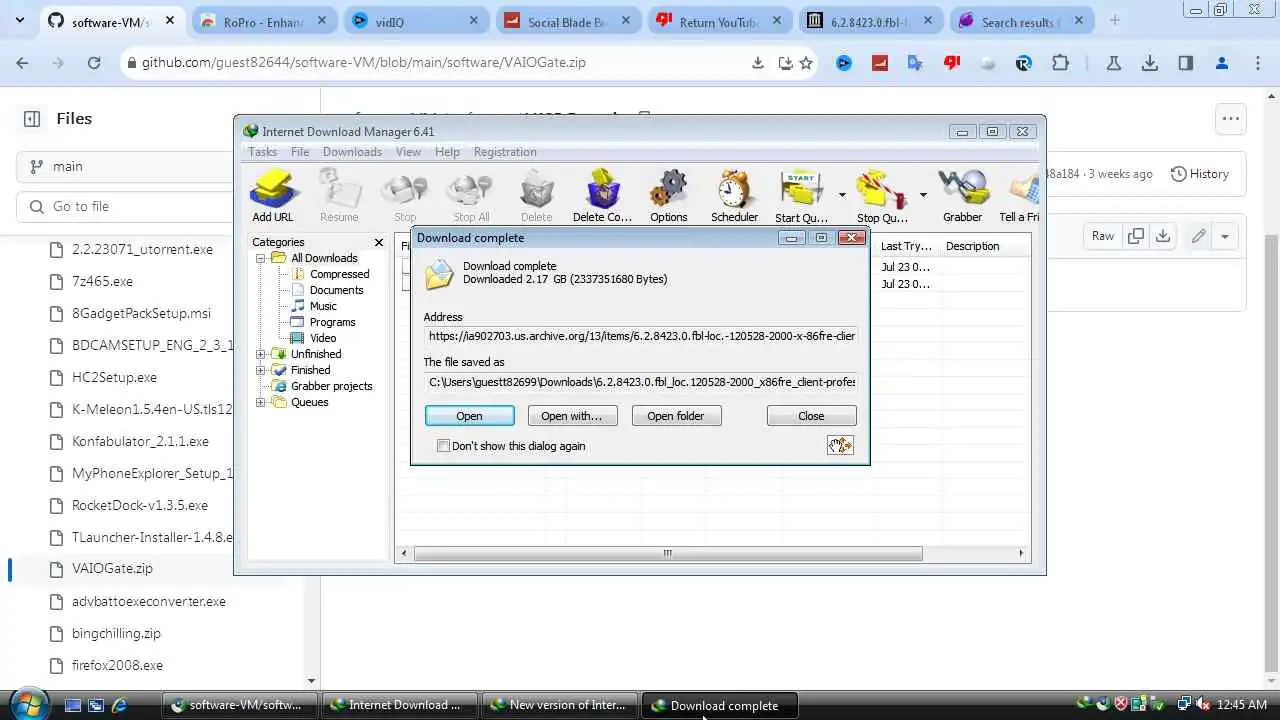The height and width of the screenshot is (720, 1280).
Task: Open the View menu in IDM
Action: (408, 152)
